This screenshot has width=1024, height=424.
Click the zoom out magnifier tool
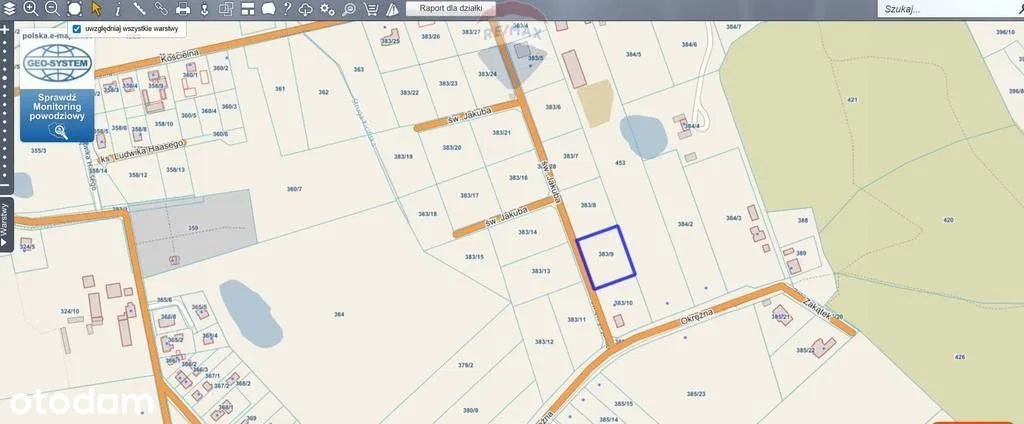tap(52, 8)
